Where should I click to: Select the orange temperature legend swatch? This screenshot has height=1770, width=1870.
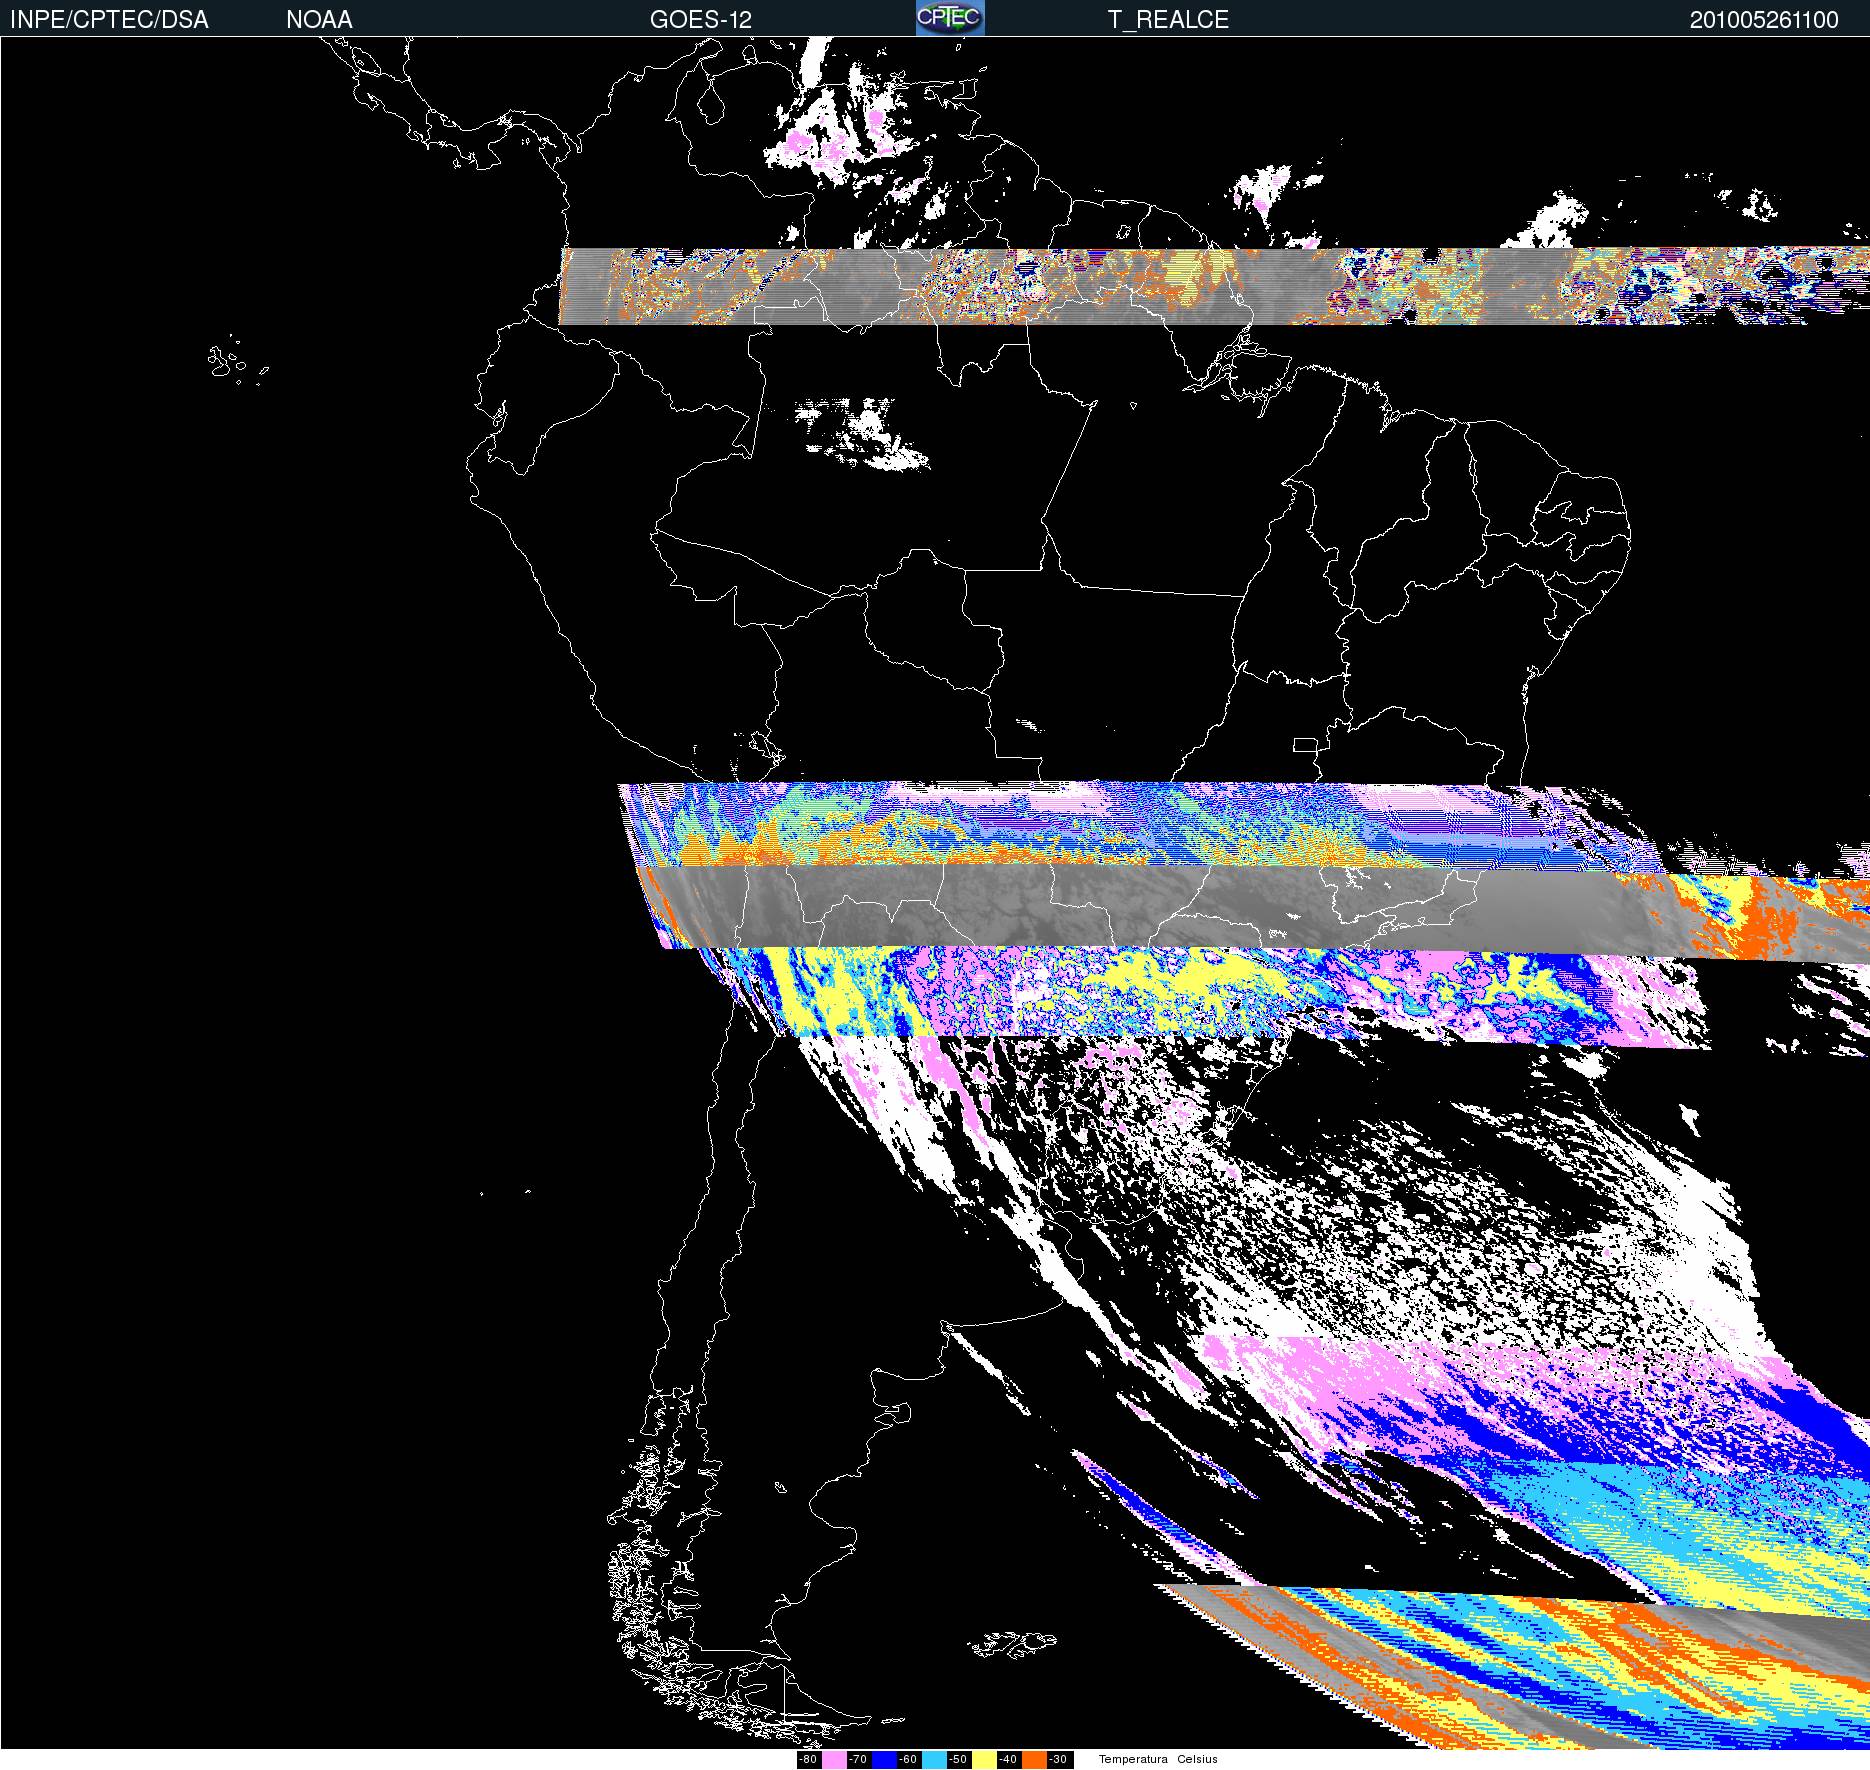point(1034,1760)
